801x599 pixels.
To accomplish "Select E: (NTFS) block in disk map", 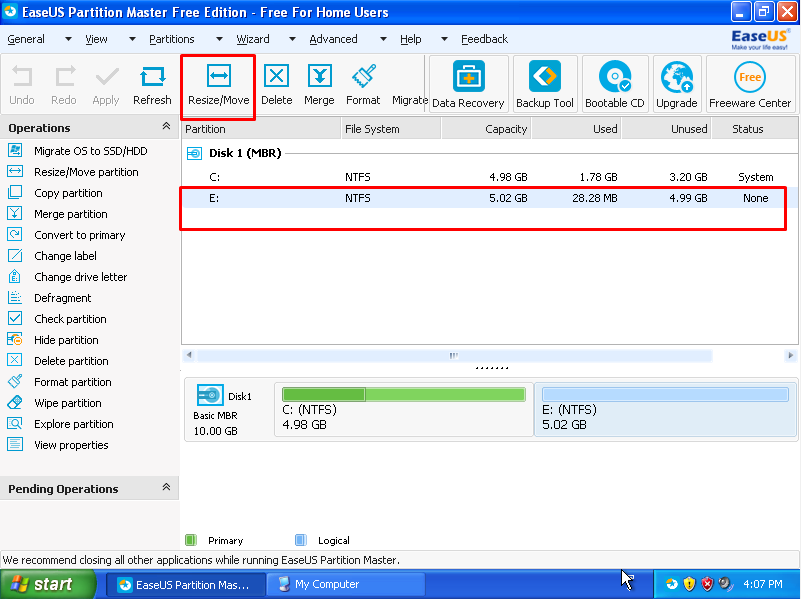I will coord(665,410).
